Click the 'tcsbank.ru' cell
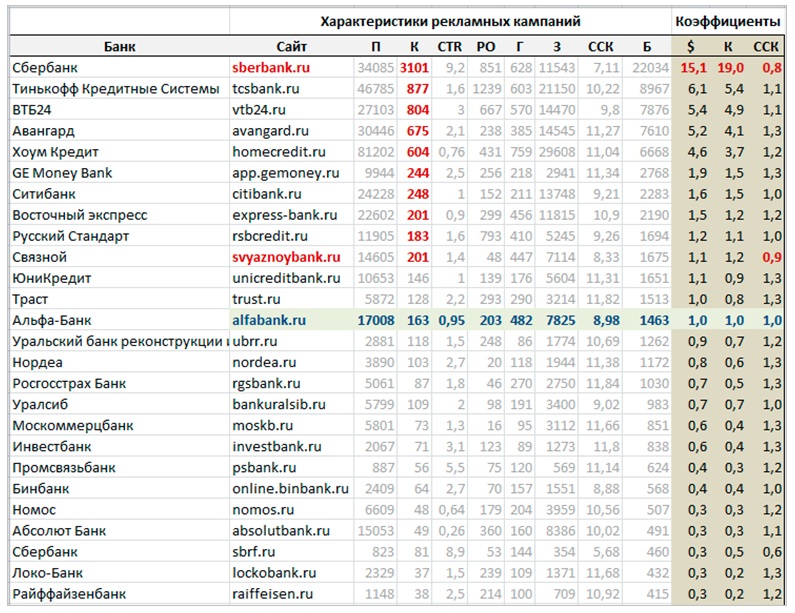The image size is (795, 613). 292,89
